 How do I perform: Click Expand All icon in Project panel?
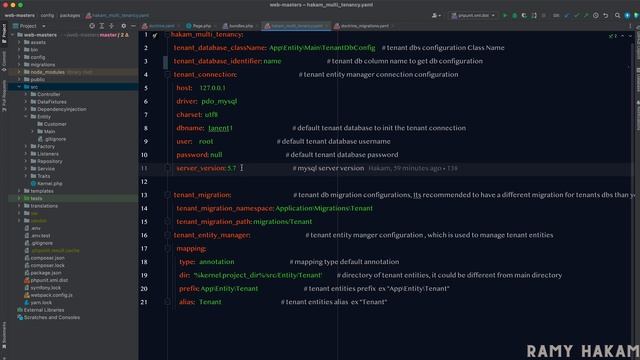(102, 26)
